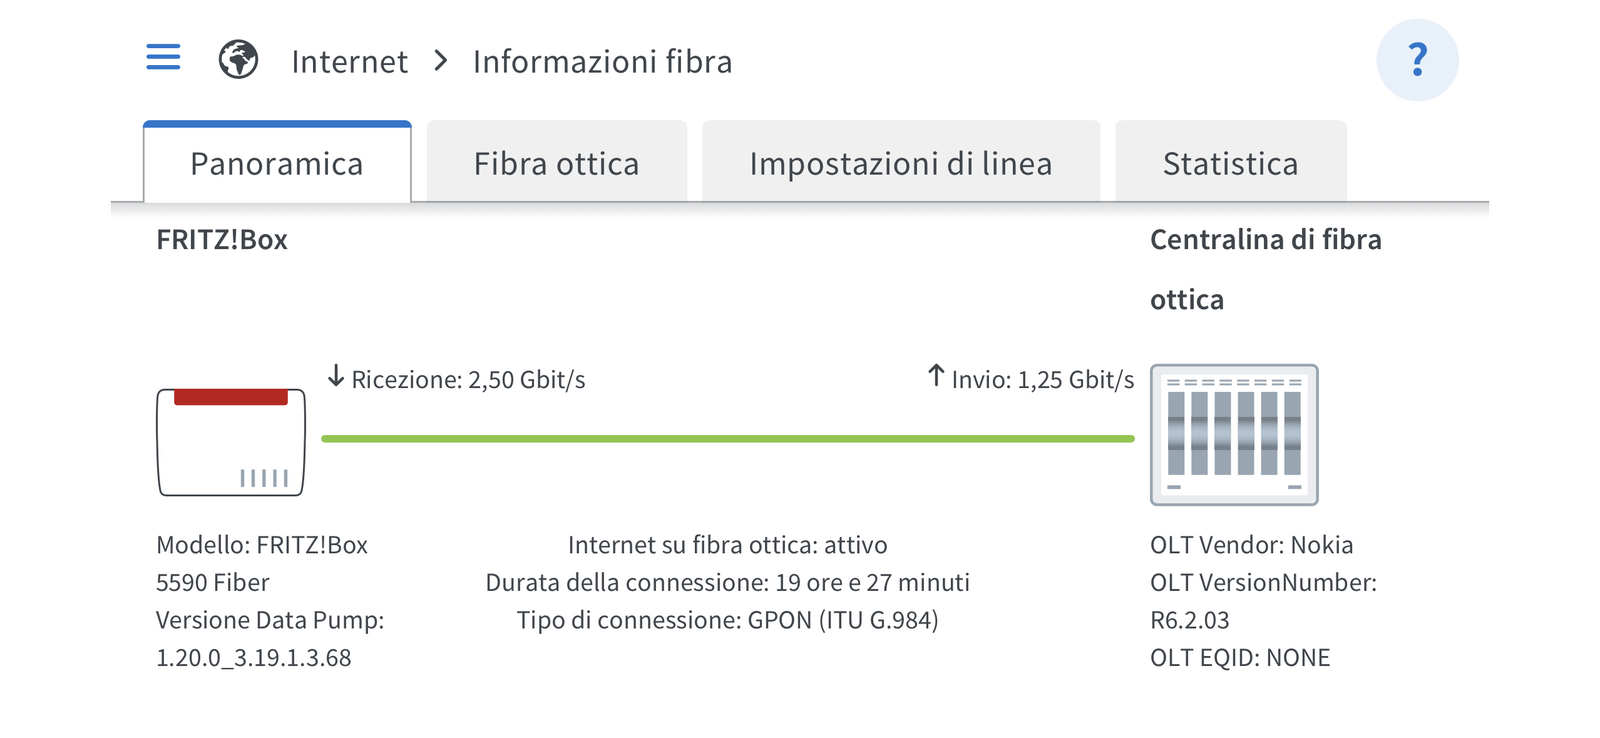Click the Informazioni fibra breadcrumb text
Screen dimensions: 1600x738
pos(603,62)
